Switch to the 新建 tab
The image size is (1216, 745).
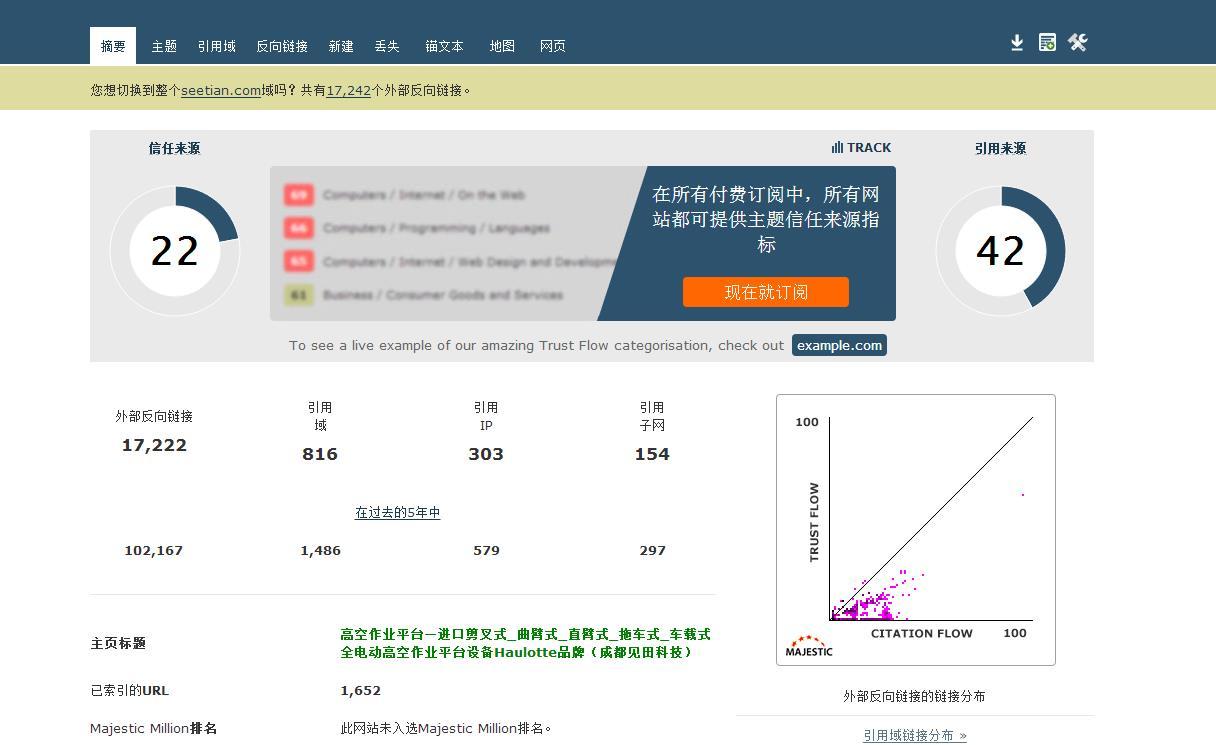341,46
